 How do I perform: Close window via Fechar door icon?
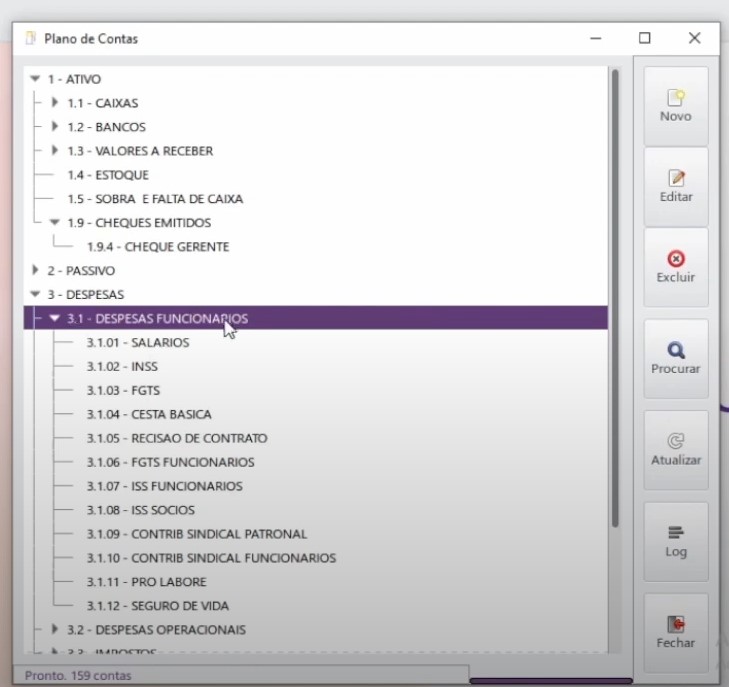(676, 624)
